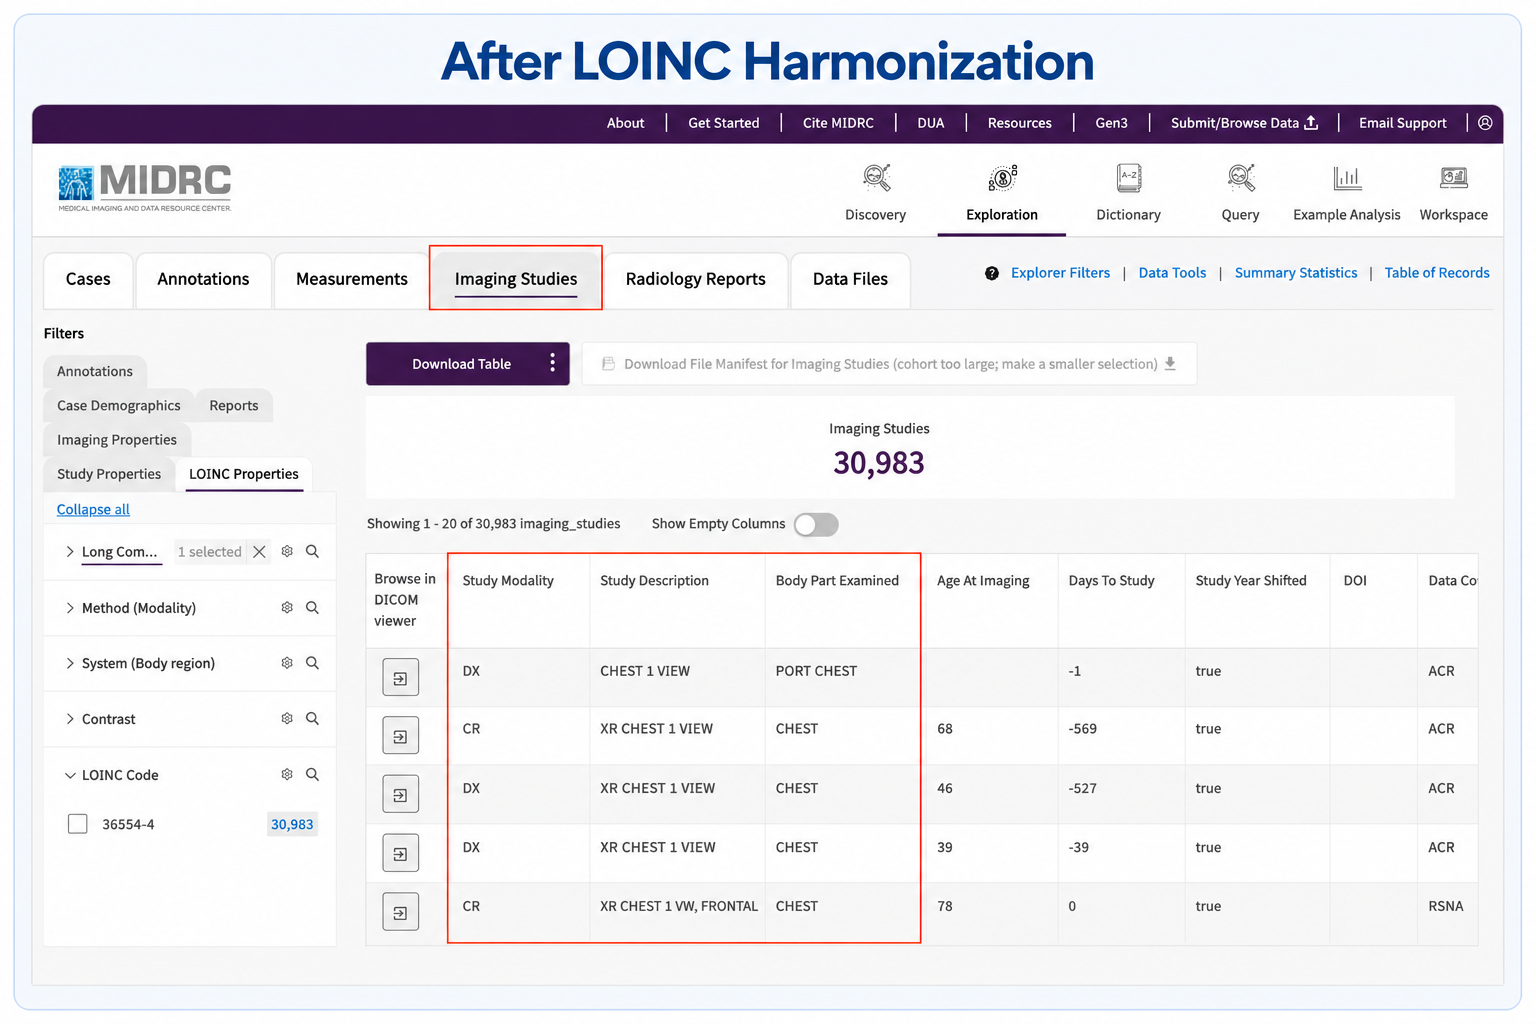Click the Download Table button
Screen dimensions: 1536x1024
462,364
